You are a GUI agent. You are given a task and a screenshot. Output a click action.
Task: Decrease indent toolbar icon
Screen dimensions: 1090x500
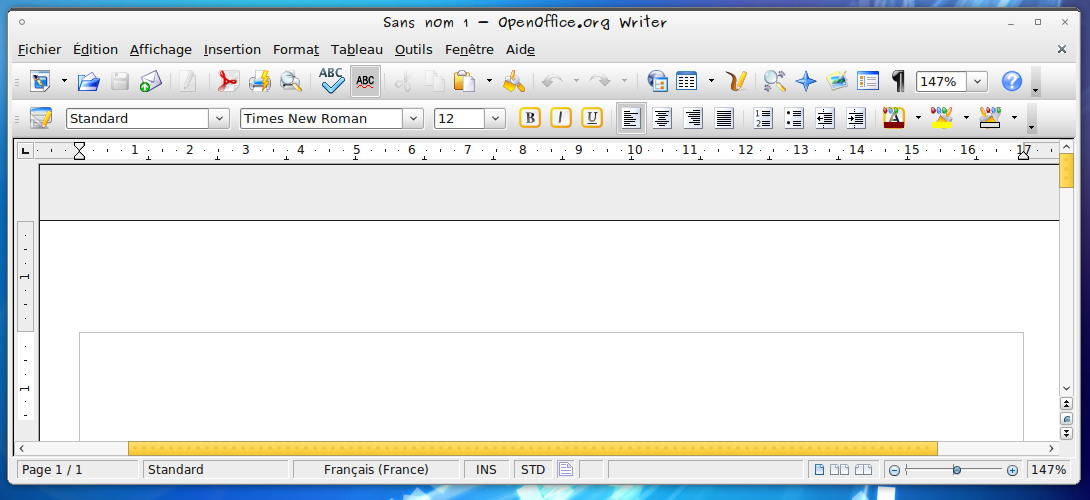[x=825, y=118]
